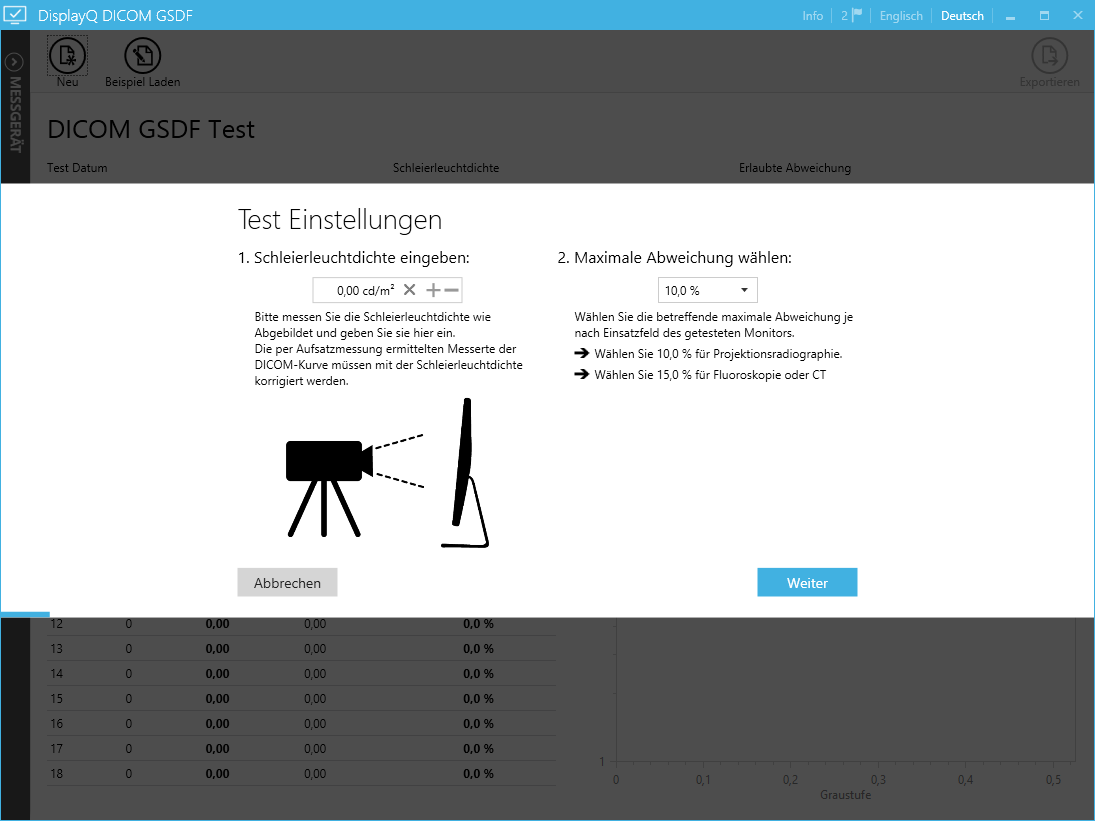Maximize the DisplayQ window
This screenshot has width=1095, height=821.
(x=1044, y=16)
